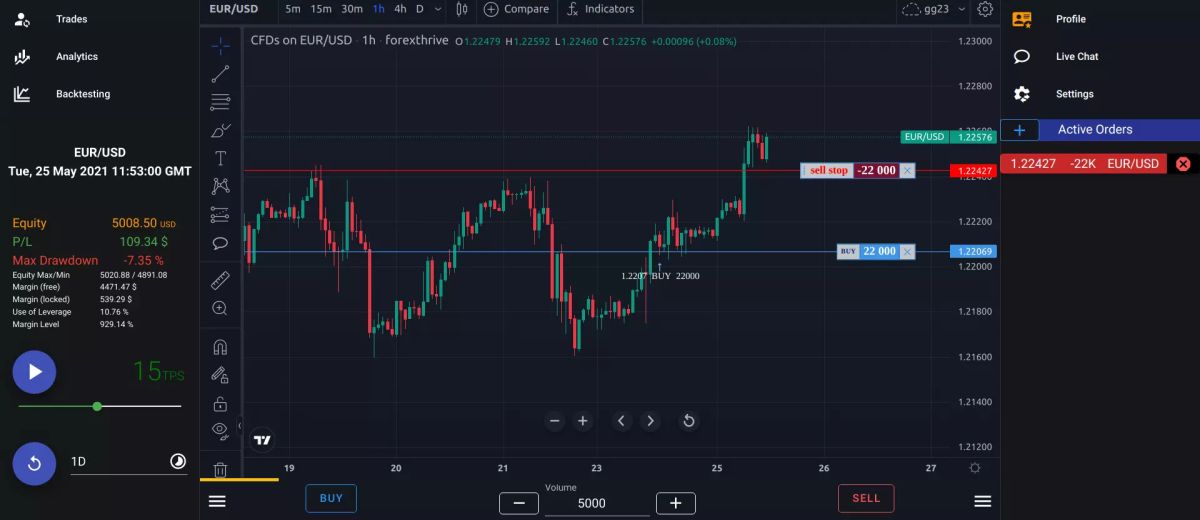Toggle magnet mode for drawings

(220, 347)
